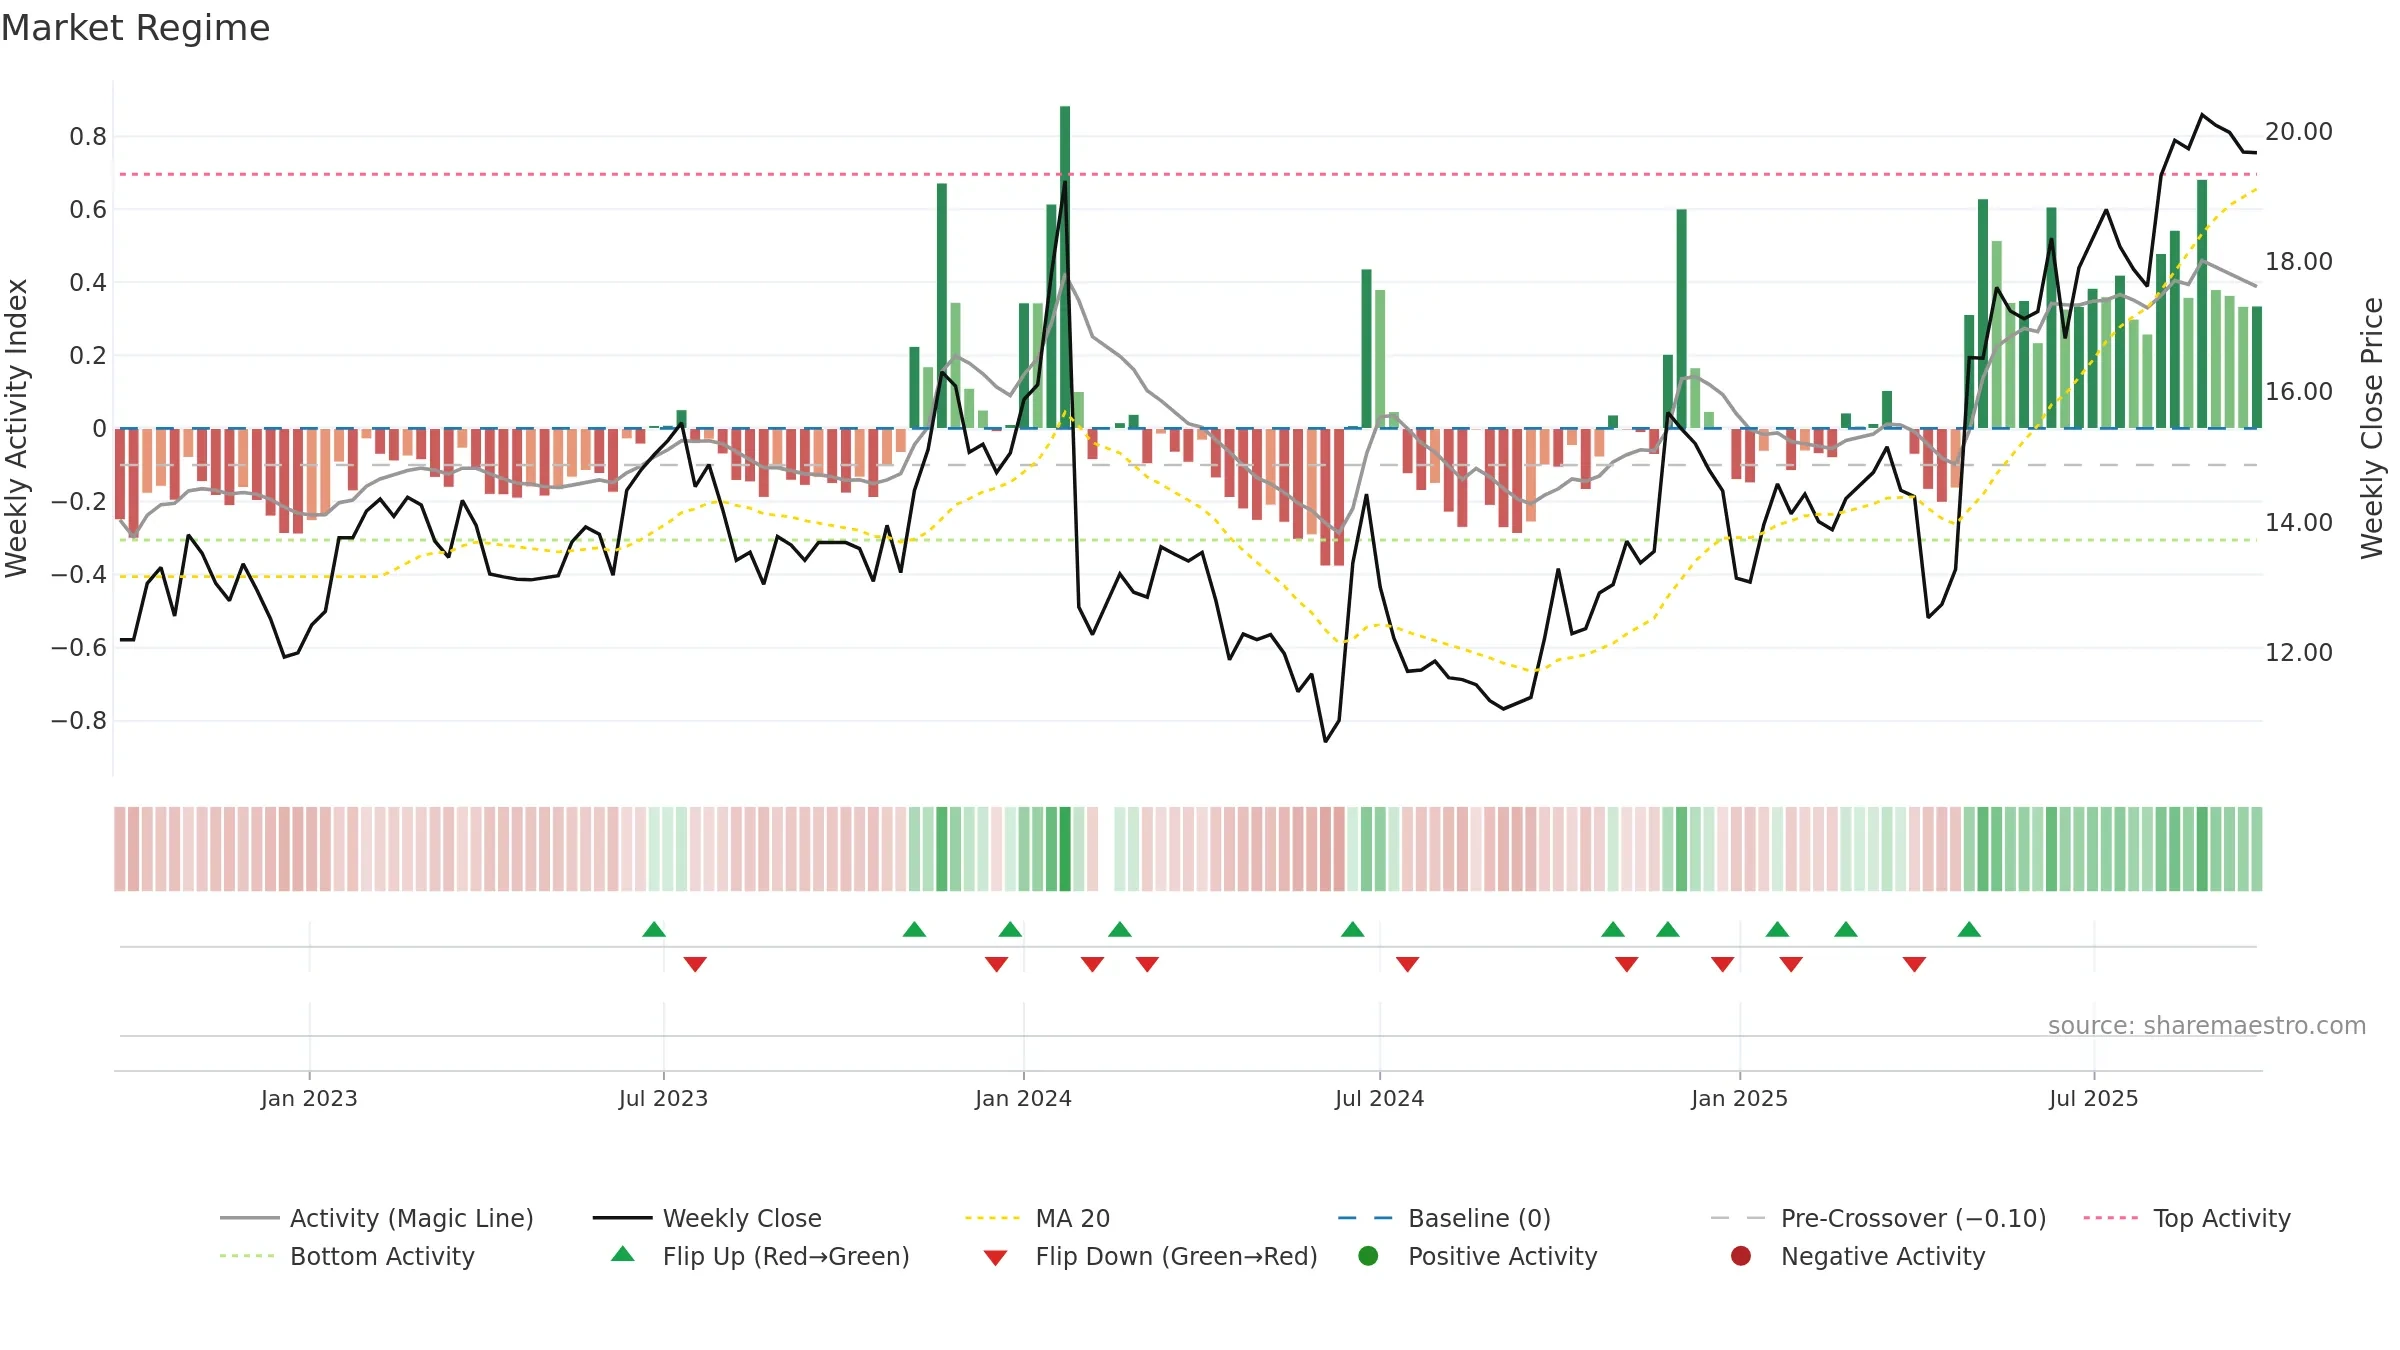Screen dimensions: 2400x1350
Task: Click the Jul 2025 x-axis label
Action: [x=2093, y=1098]
